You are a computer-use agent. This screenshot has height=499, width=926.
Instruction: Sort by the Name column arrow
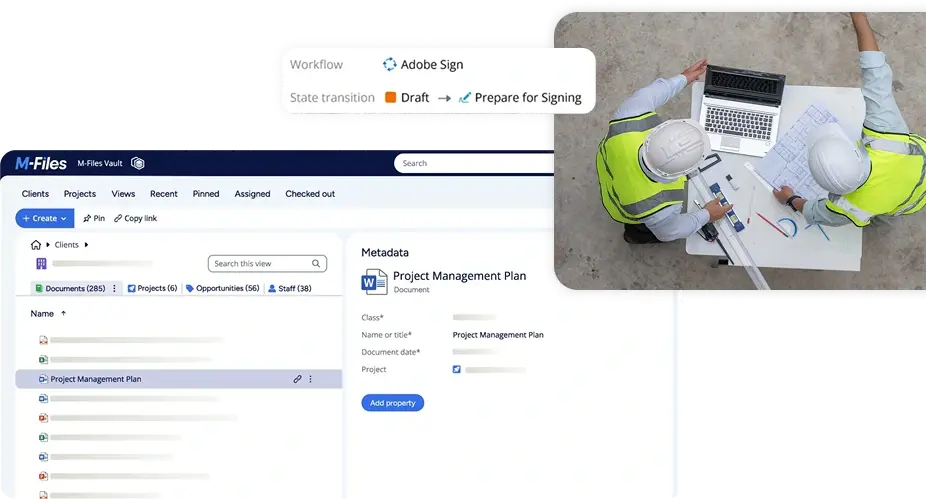[x=63, y=314]
